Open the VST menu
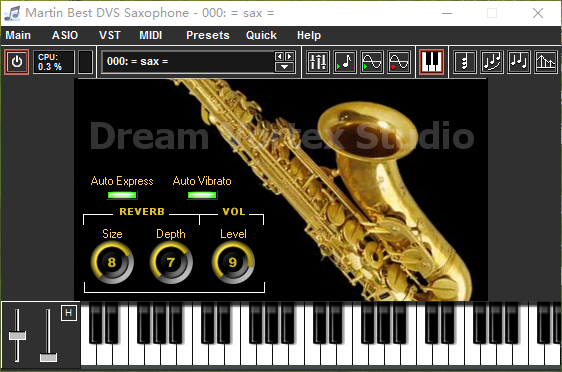This screenshot has width=562, height=372. tap(110, 35)
